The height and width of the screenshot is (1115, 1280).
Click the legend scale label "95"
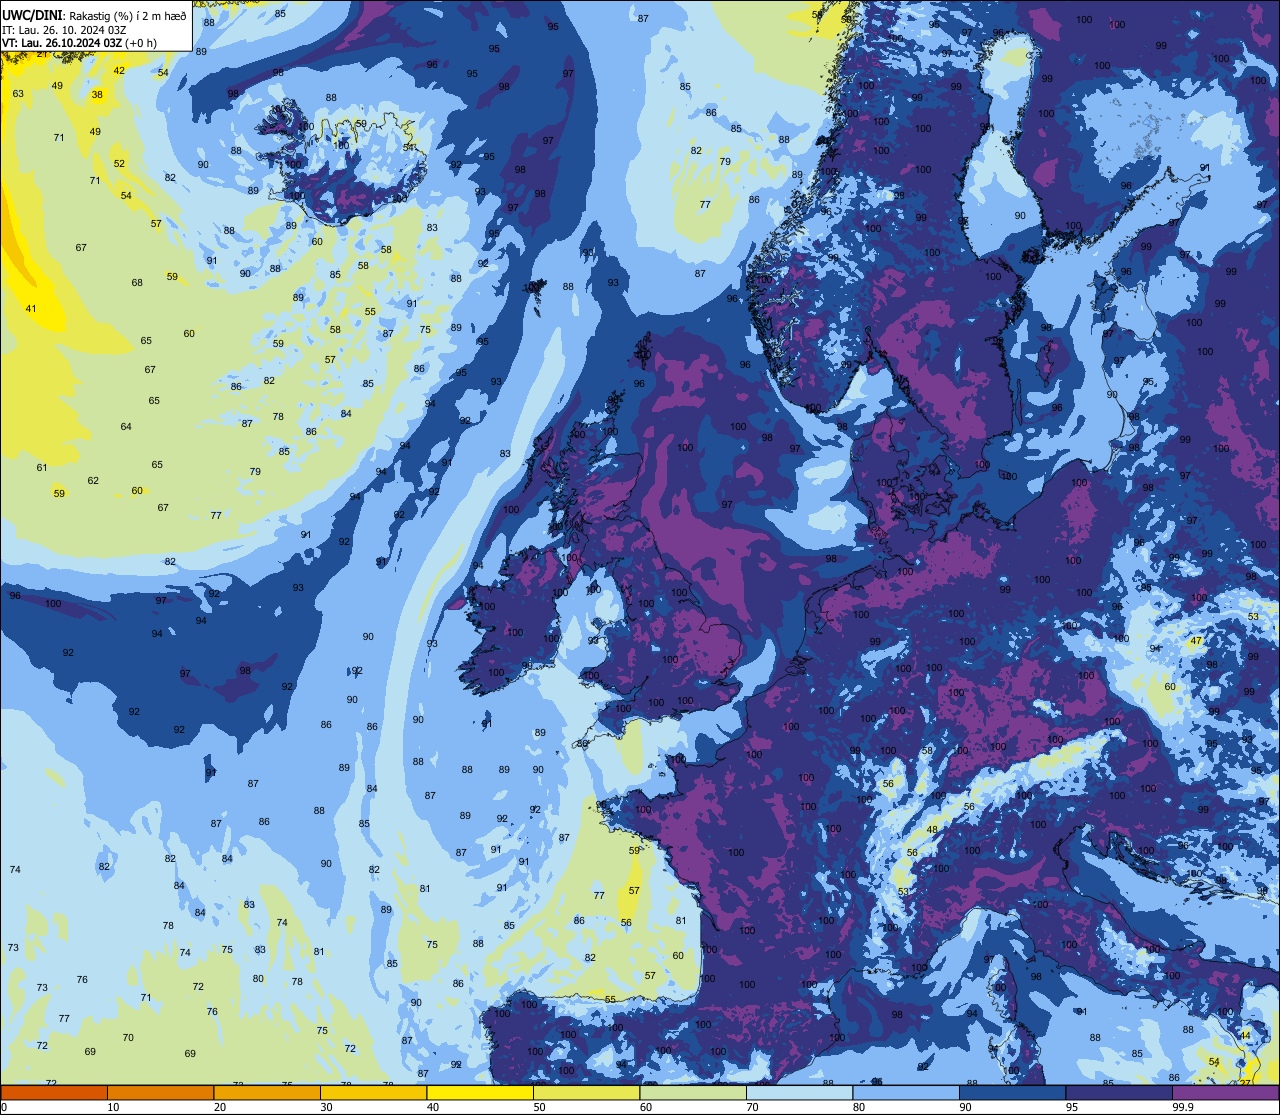pos(1072,1107)
